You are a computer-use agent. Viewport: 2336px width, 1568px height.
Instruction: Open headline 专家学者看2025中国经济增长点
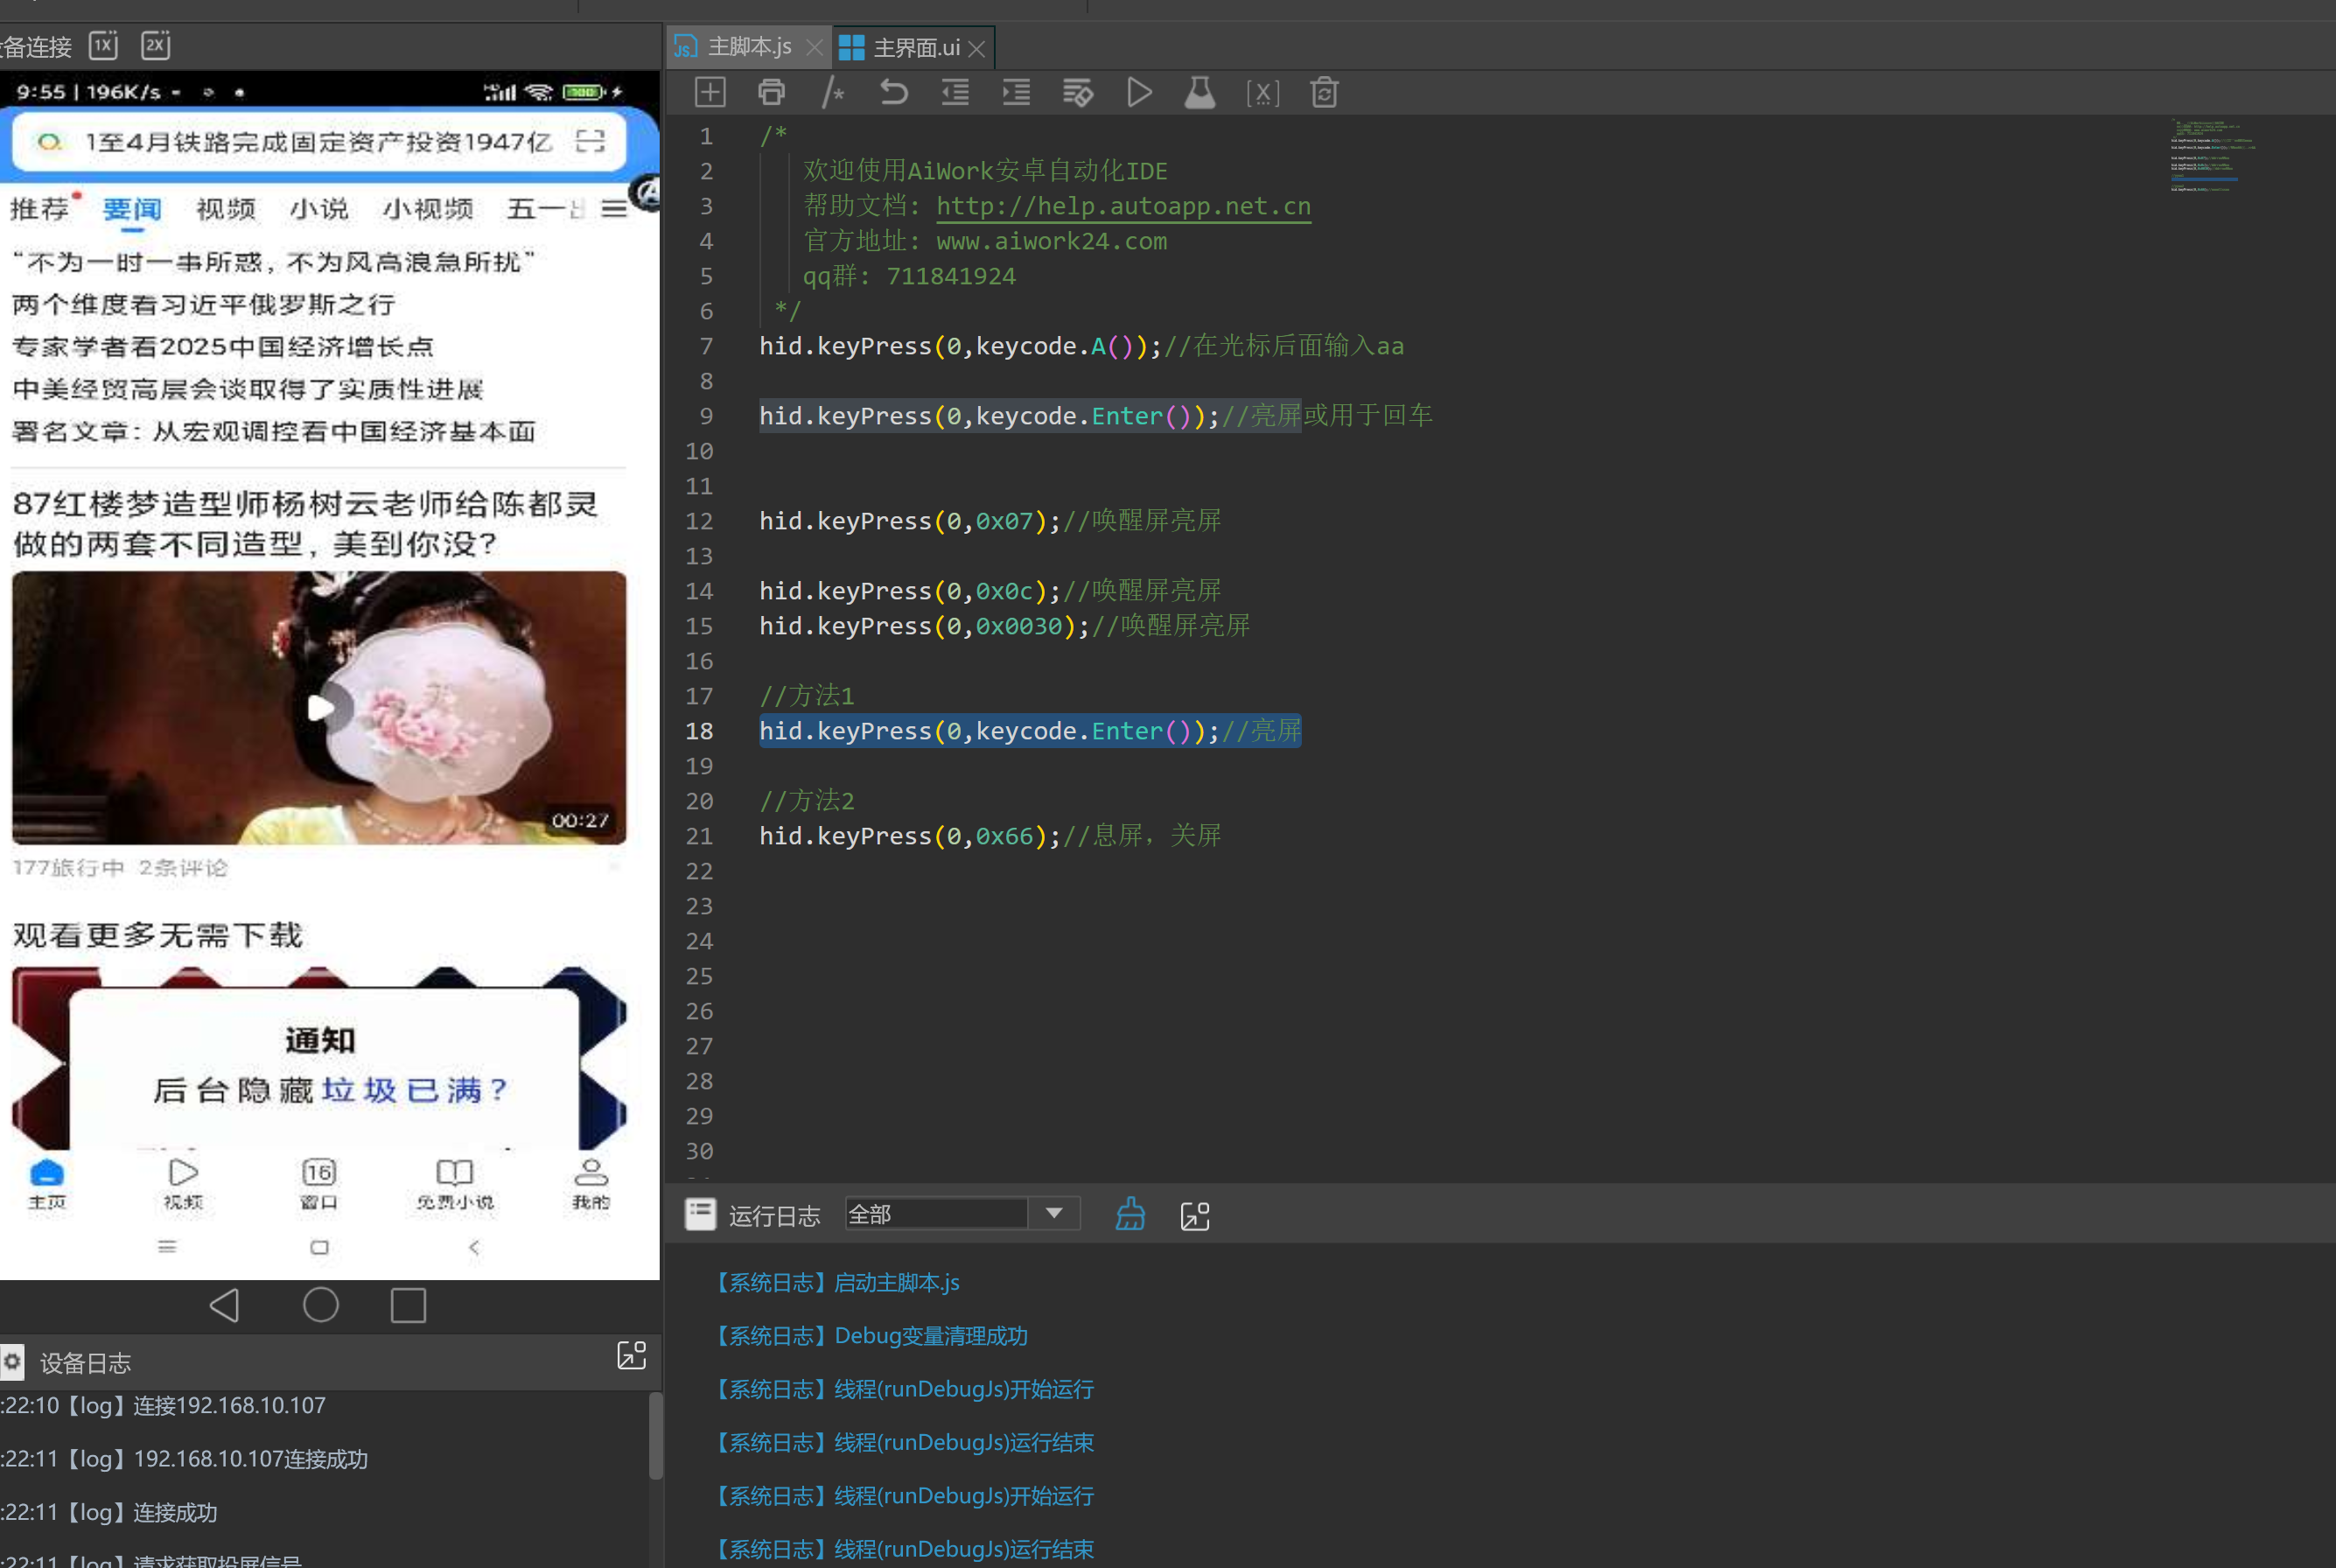(x=223, y=346)
